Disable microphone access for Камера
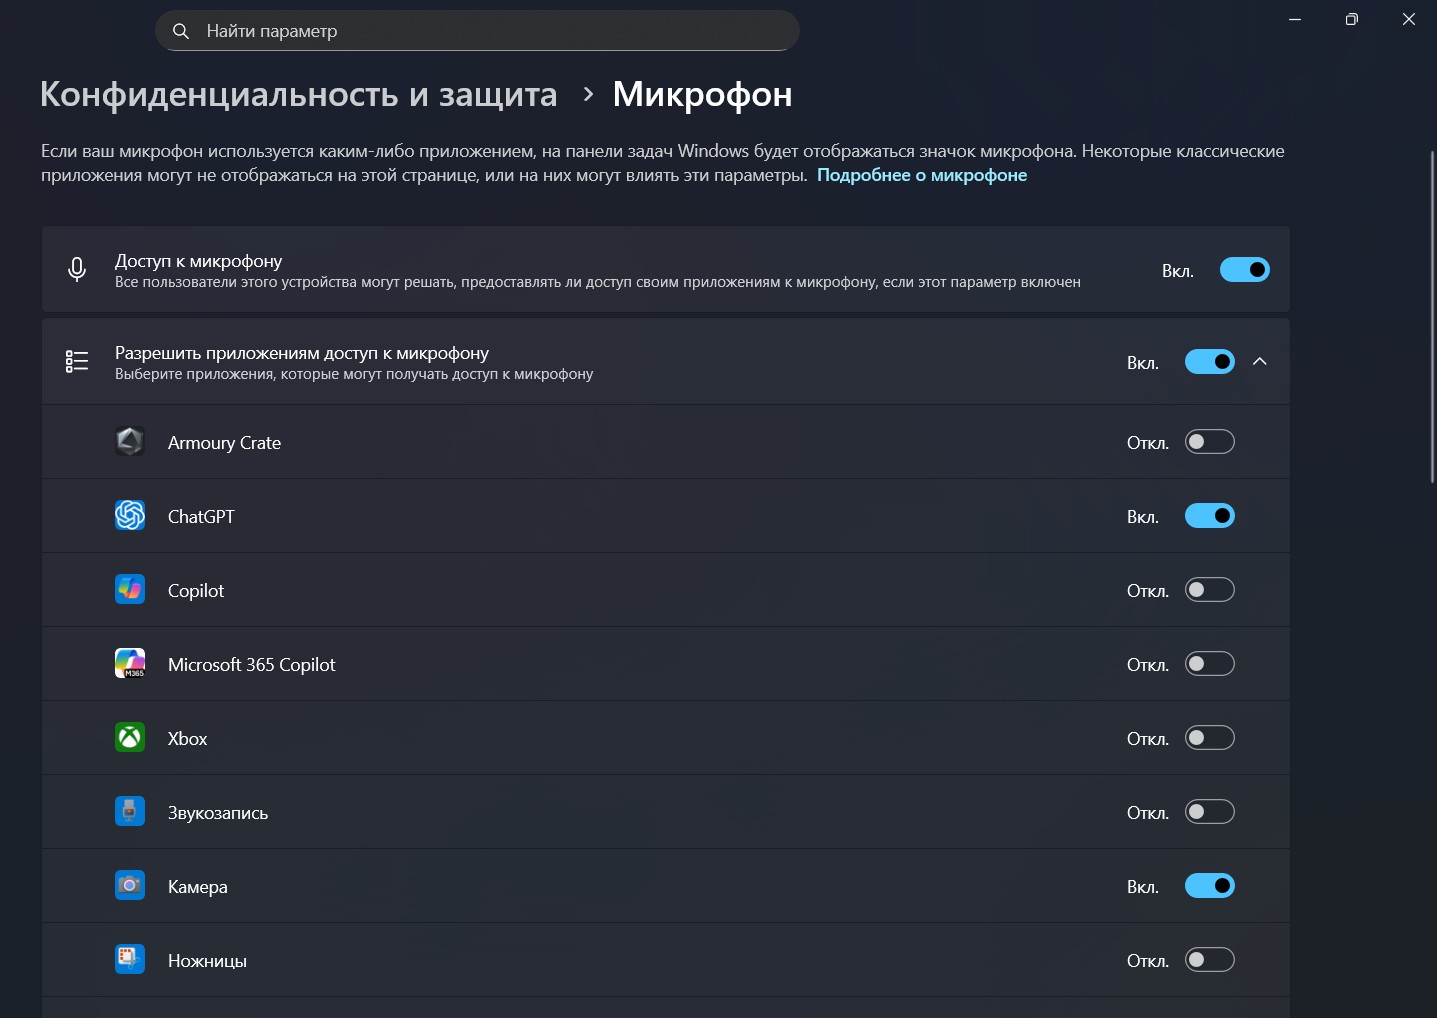 (x=1209, y=886)
